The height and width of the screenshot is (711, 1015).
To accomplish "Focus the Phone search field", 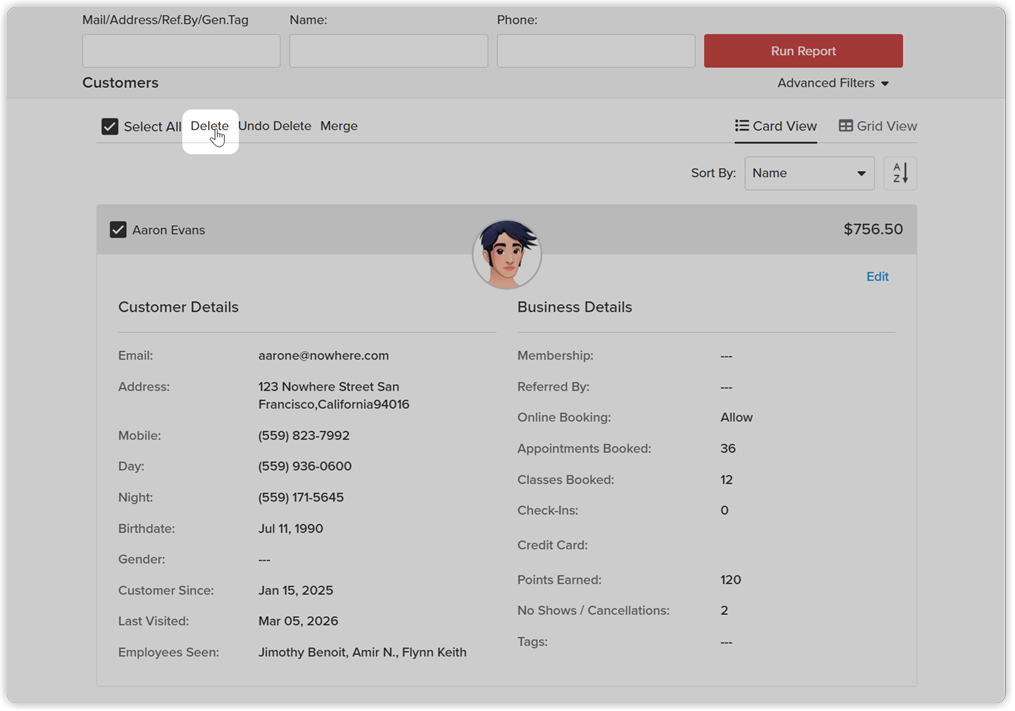I will tap(596, 51).
